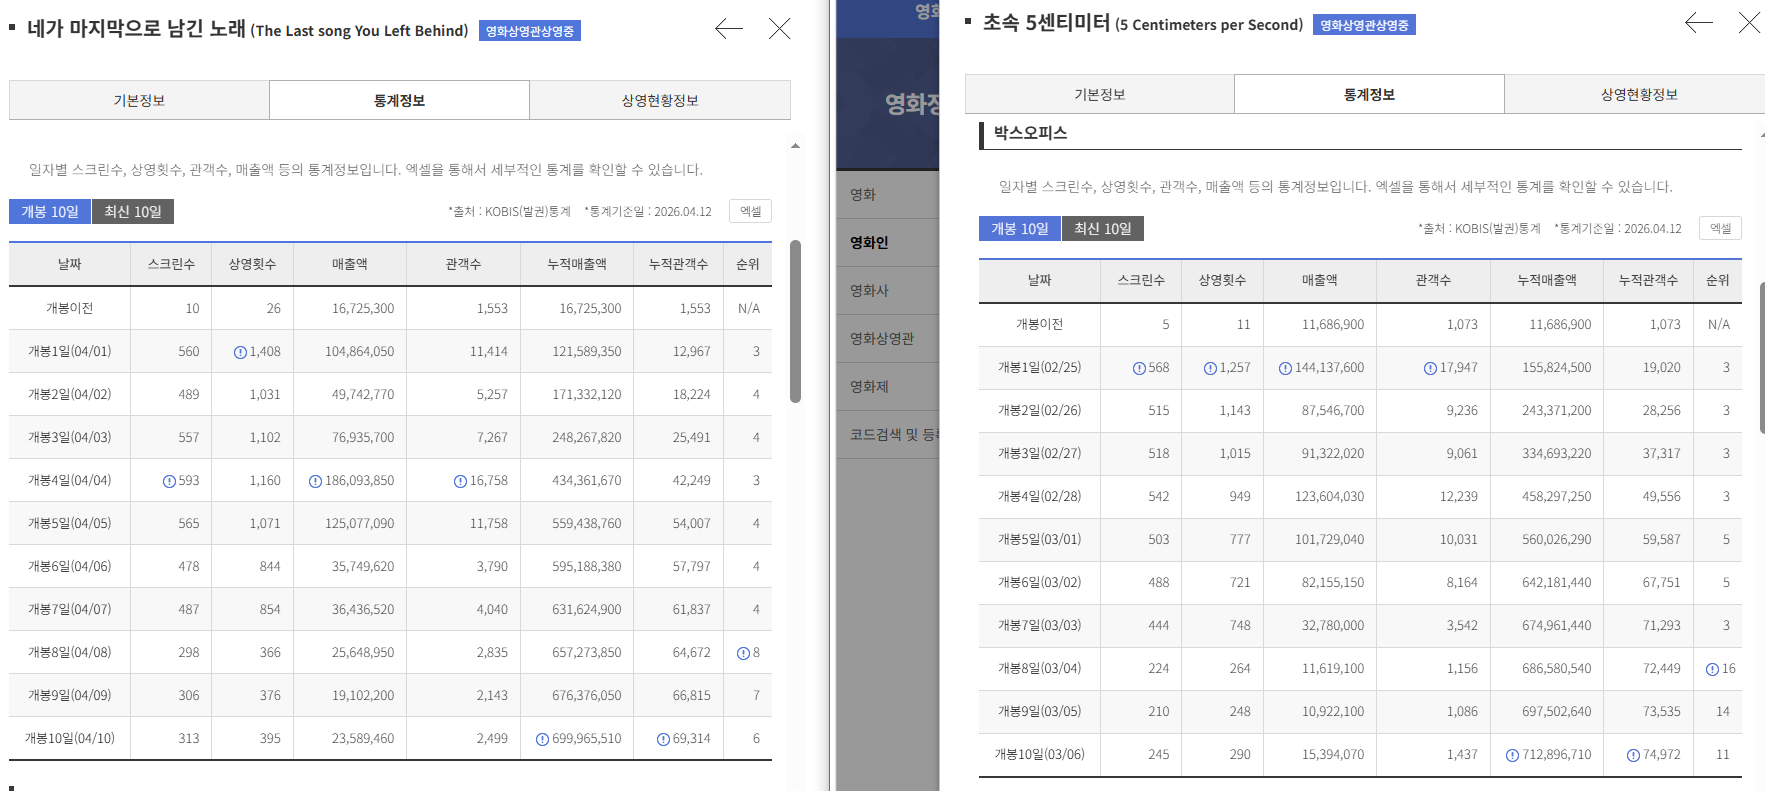1765x791 pixels.
Task: Select 개봉 10일 toggle in the 5 Centimeters panel
Action: pyautogui.click(x=1020, y=229)
